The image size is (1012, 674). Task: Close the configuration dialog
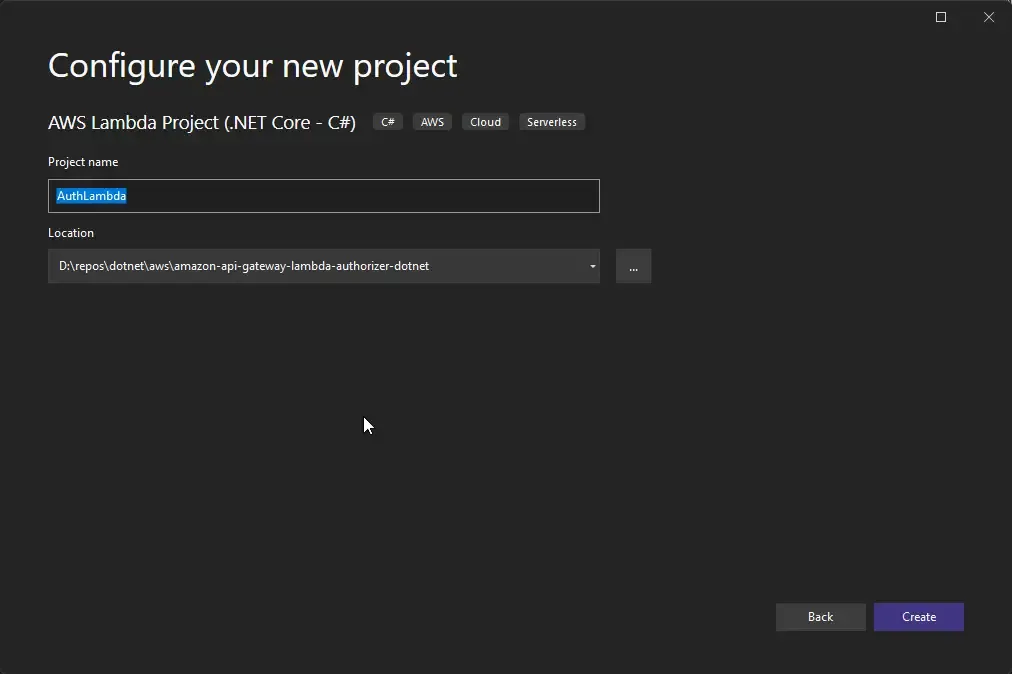point(989,17)
